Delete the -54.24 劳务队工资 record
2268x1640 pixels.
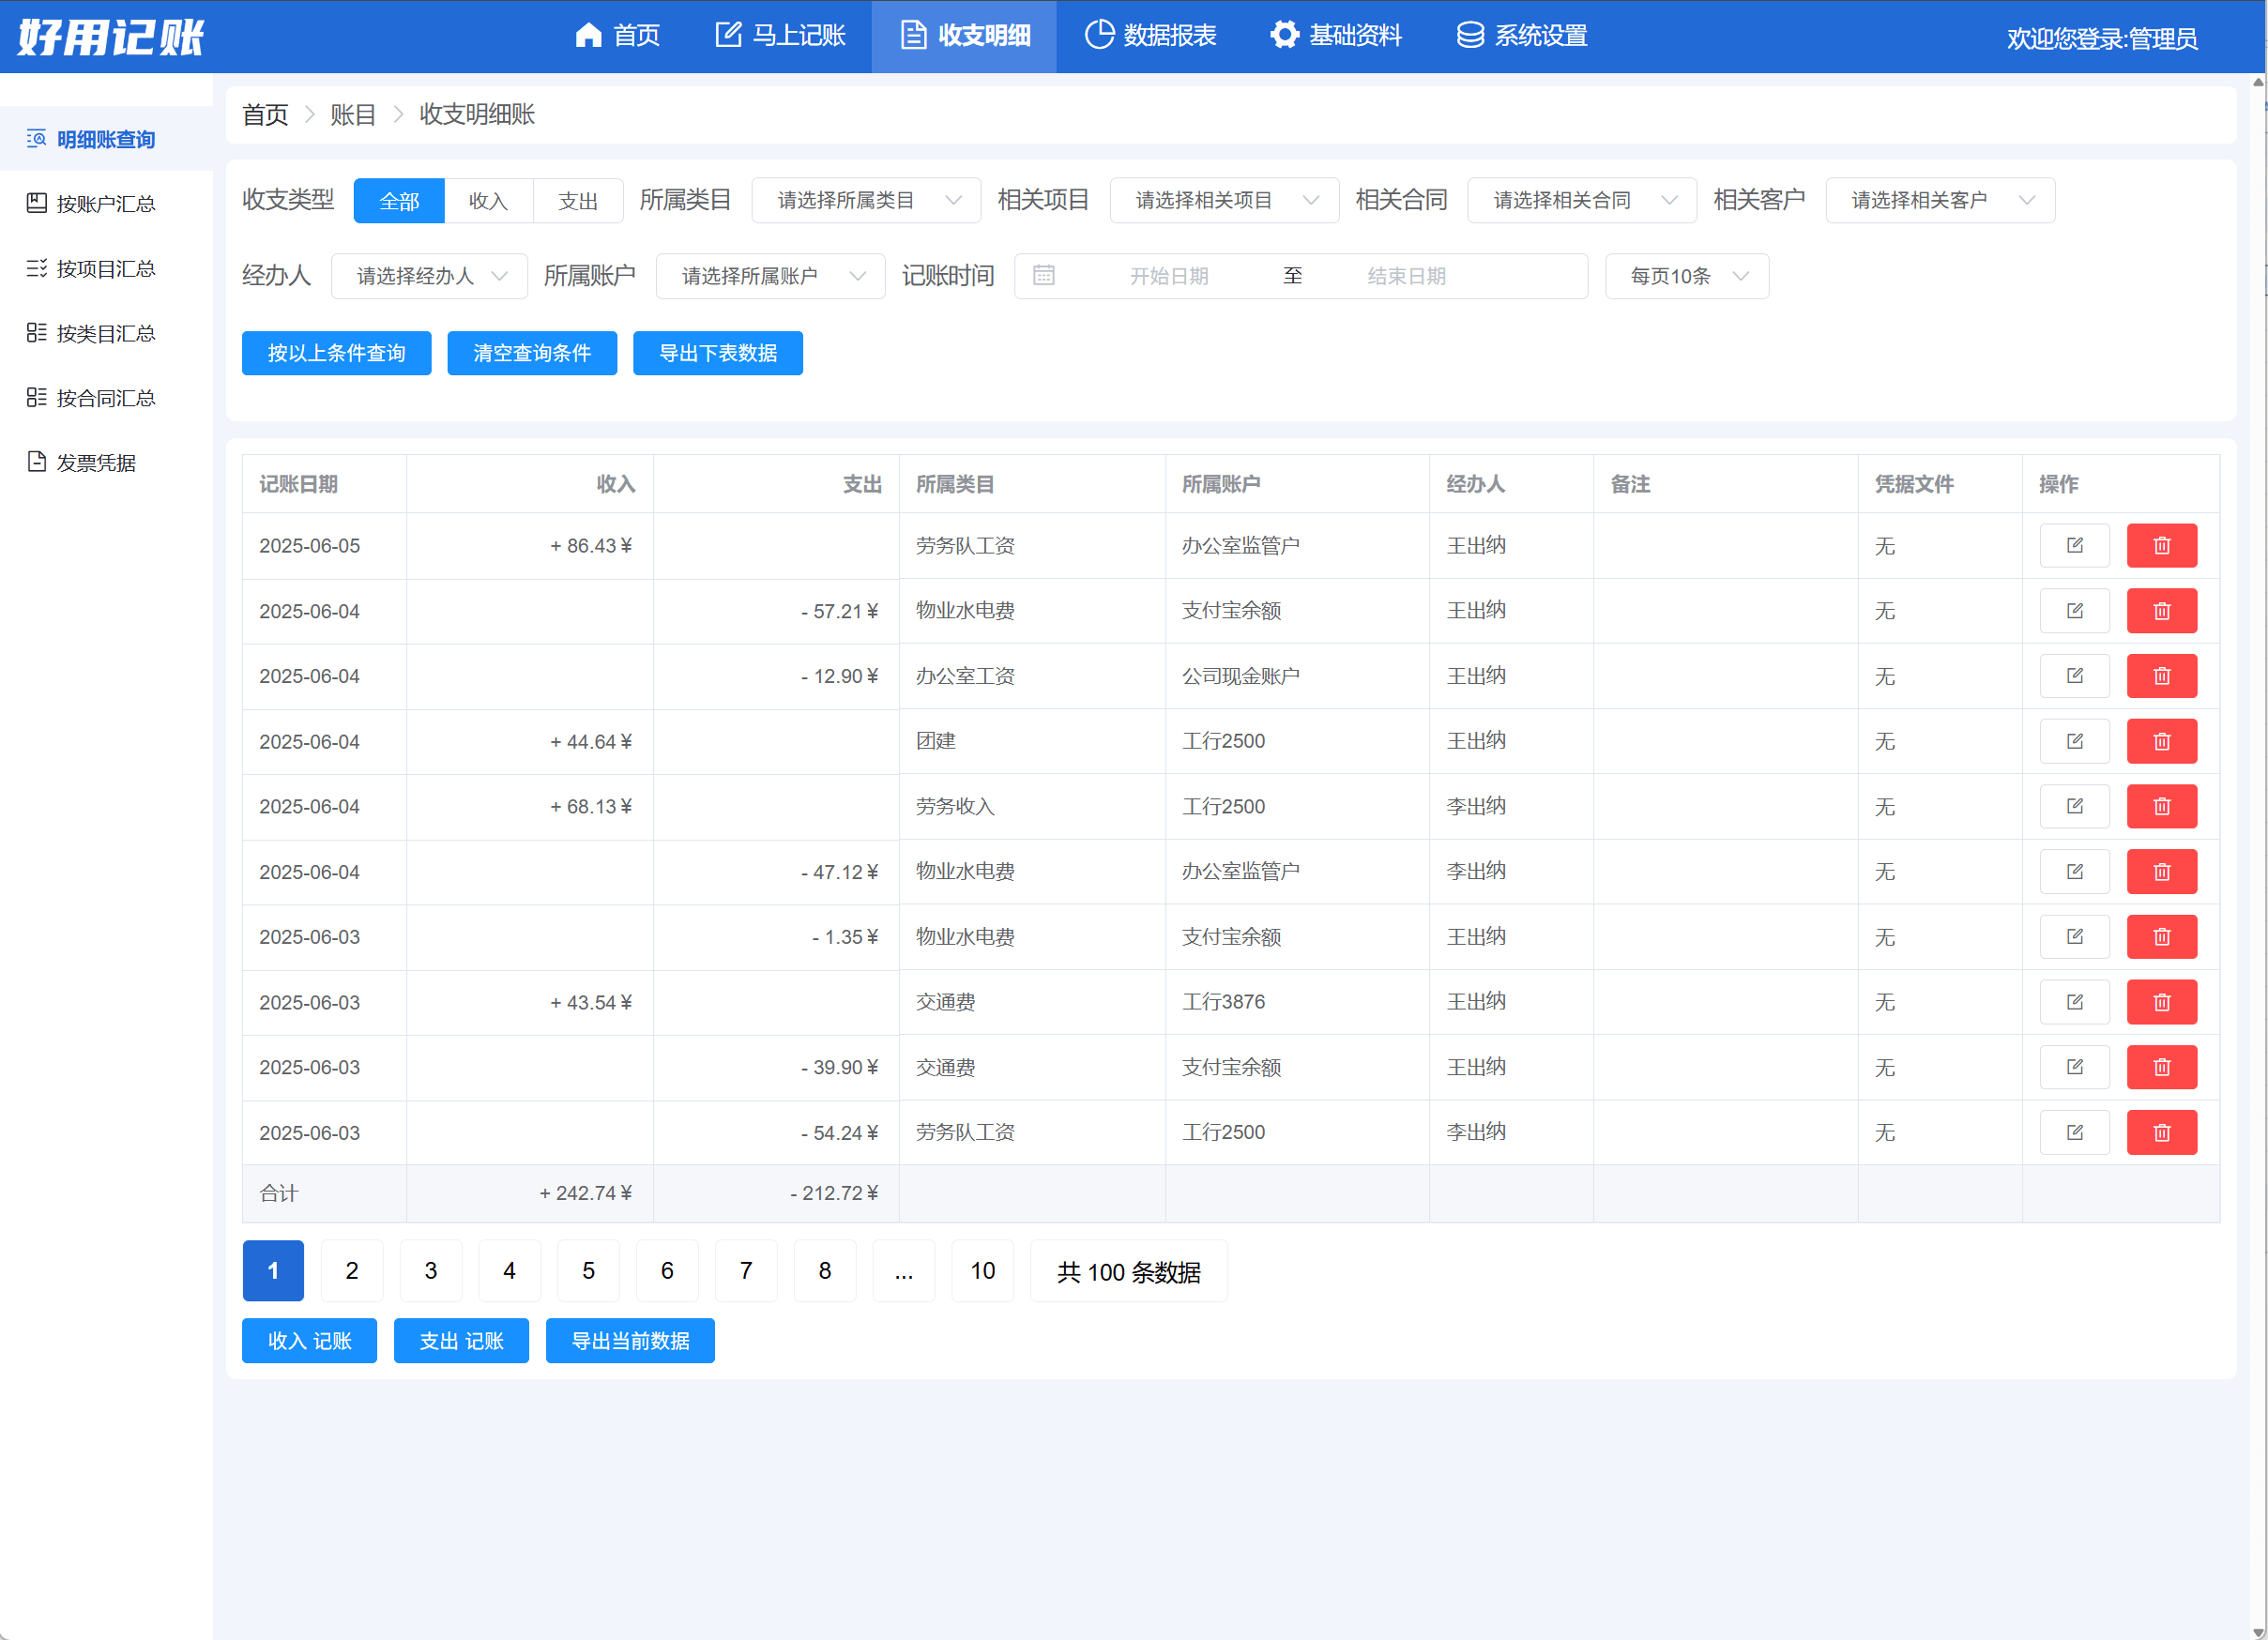pos(2161,1132)
